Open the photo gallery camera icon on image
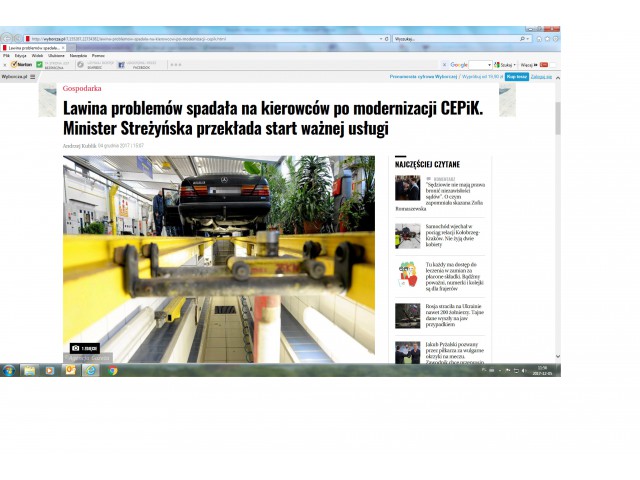This screenshot has width=640, height=480. [75, 348]
